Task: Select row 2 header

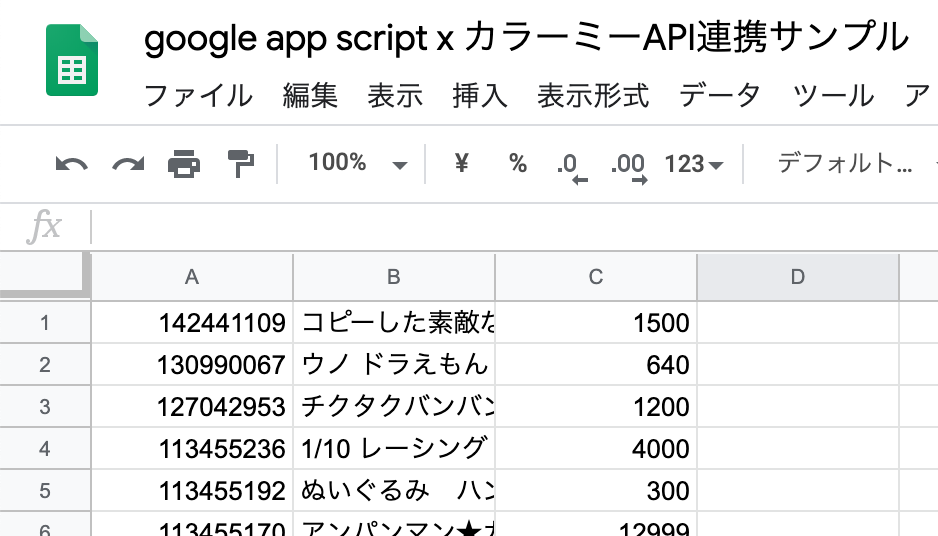Action: coord(45,364)
